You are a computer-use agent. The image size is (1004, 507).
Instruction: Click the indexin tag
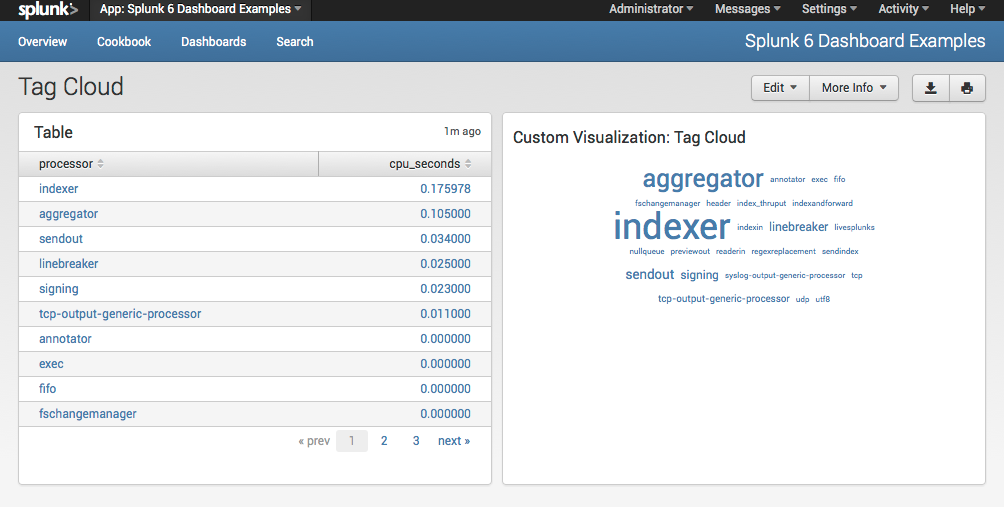pyautogui.click(x=750, y=227)
